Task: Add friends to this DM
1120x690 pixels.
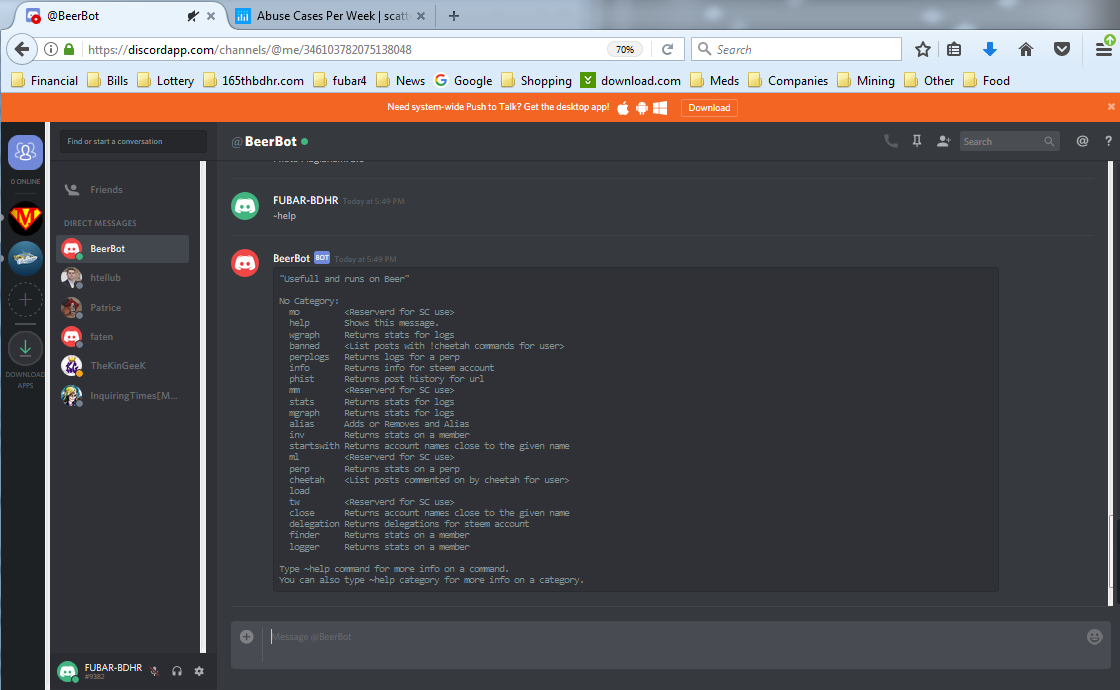Action: (944, 141)
